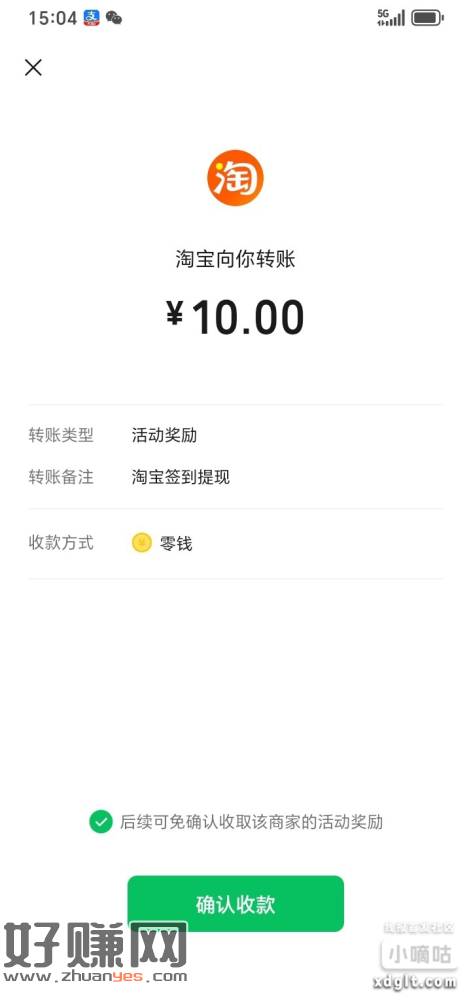Tap the 5G signal strength indicator
Viewport: 471px width, 1000px height.
tap(391, 17)
